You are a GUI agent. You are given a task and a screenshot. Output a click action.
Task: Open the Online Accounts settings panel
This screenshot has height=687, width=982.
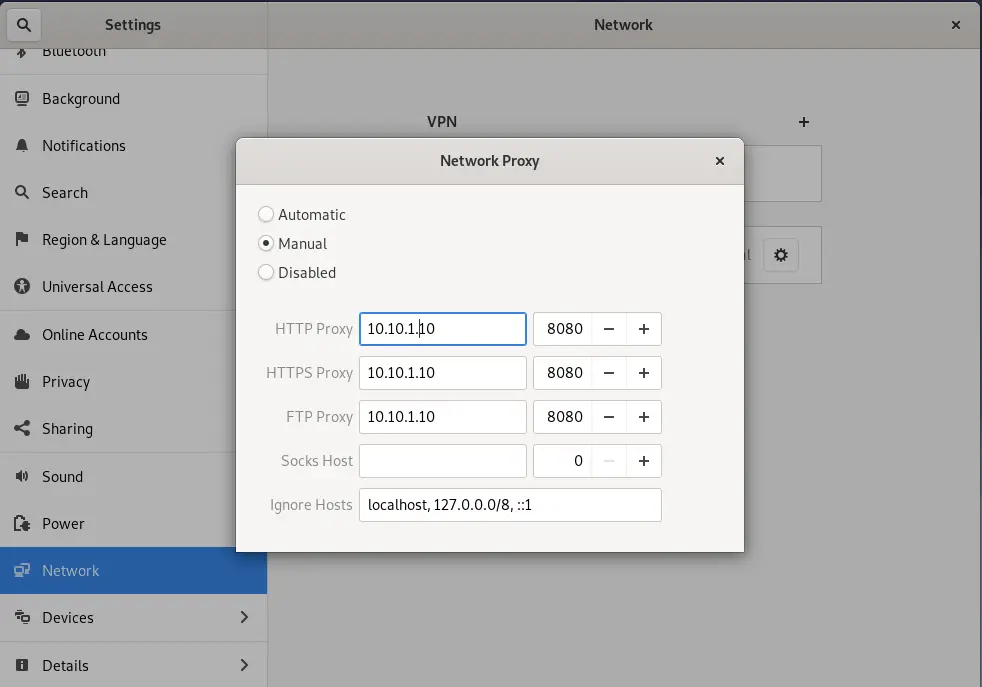tap(95, 334)
